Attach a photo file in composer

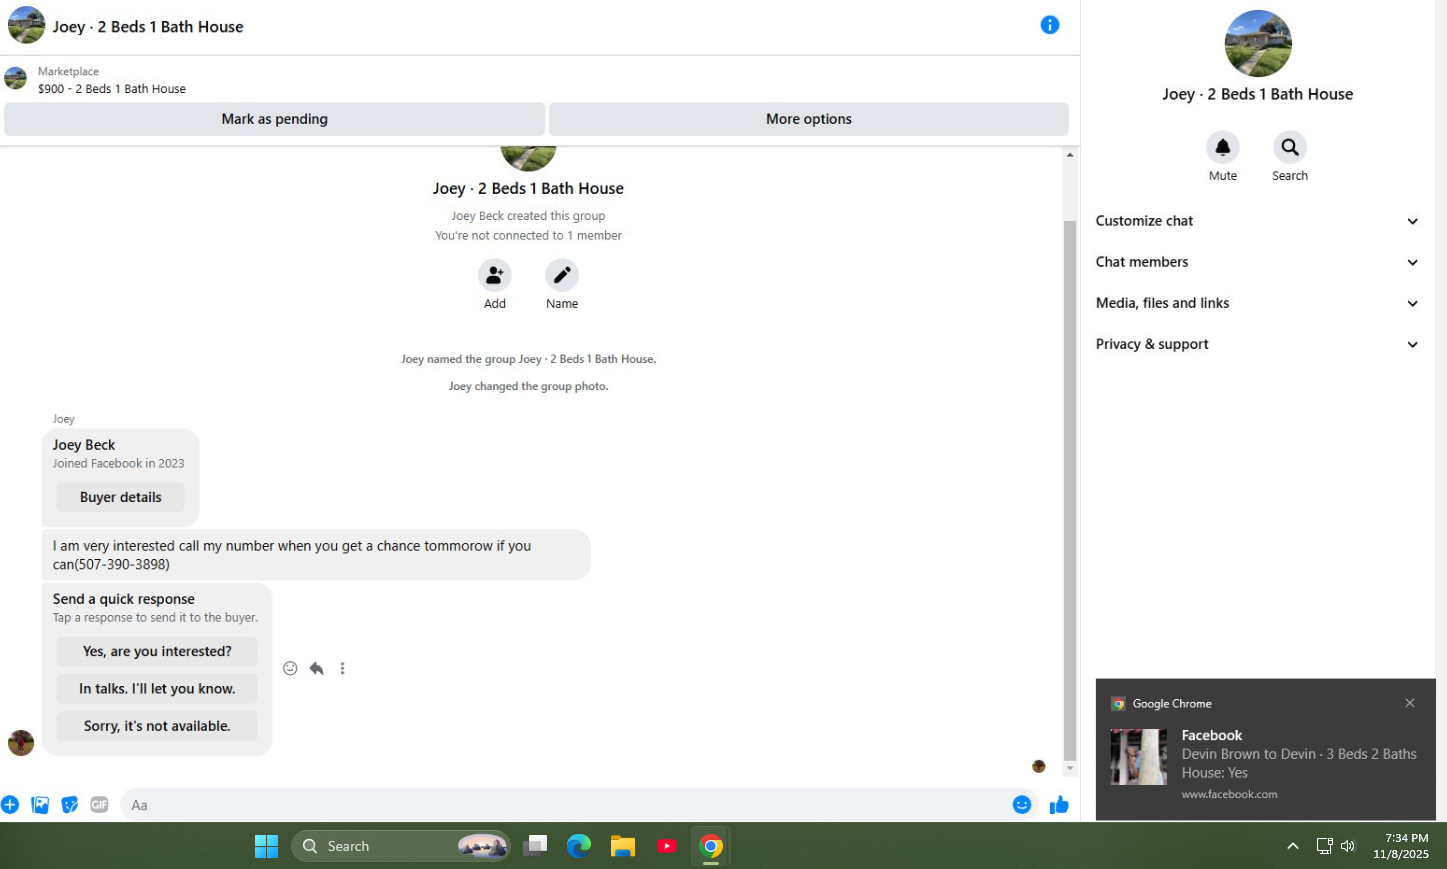40,805
